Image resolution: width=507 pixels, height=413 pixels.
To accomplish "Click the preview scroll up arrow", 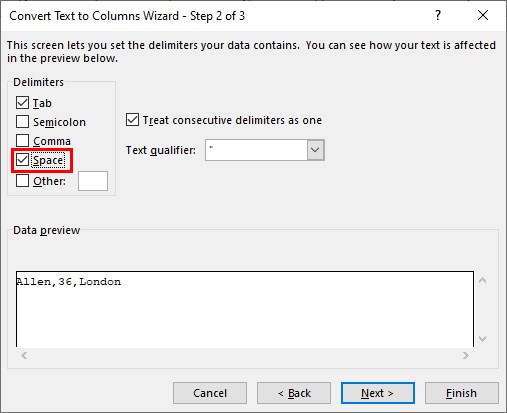I will [x=482, y=281].
